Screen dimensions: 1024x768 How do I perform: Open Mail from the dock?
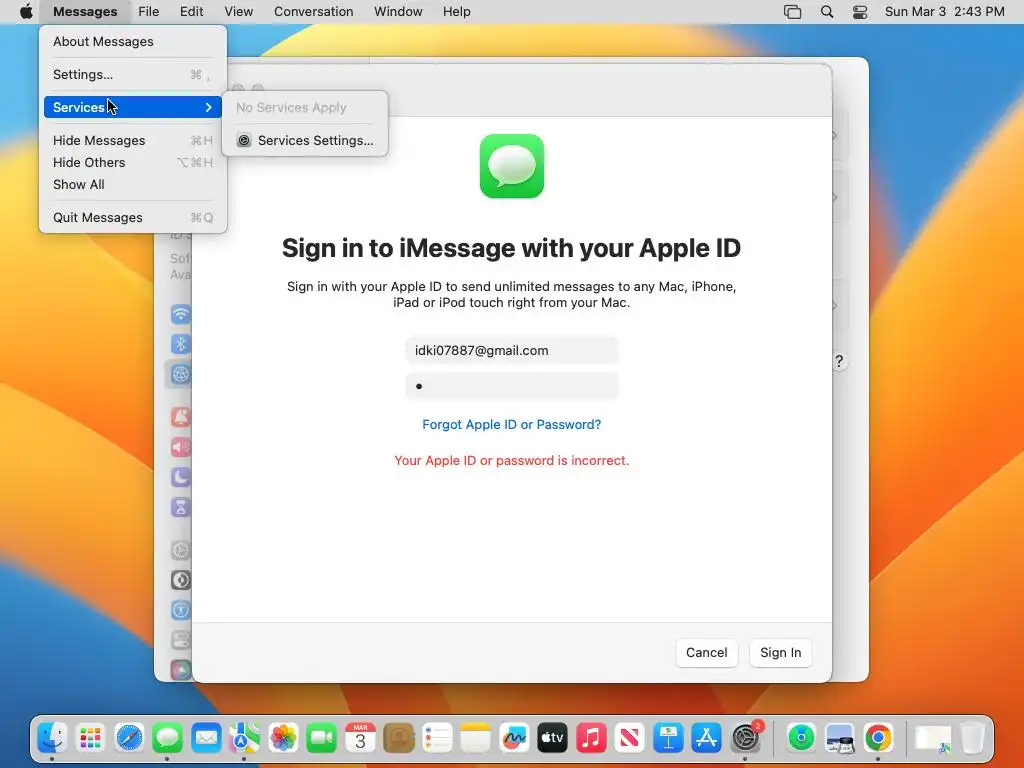pyautogui.click(x=206, y=738)
